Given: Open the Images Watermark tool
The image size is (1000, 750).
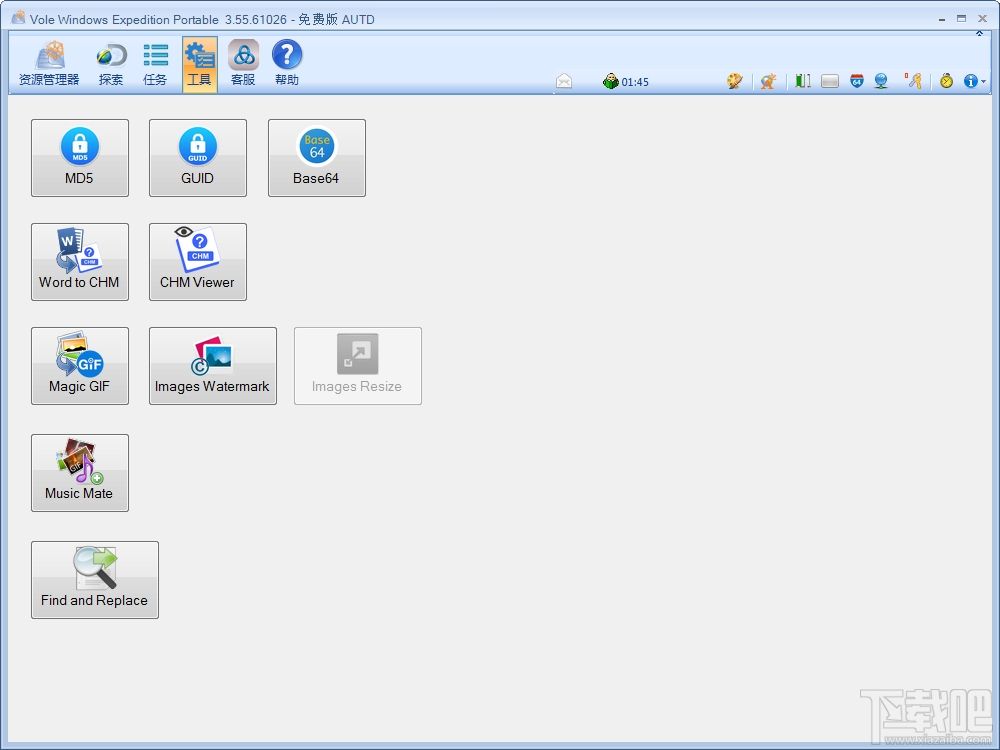Looking at the screenshot, I should click(x=213, y=366).
